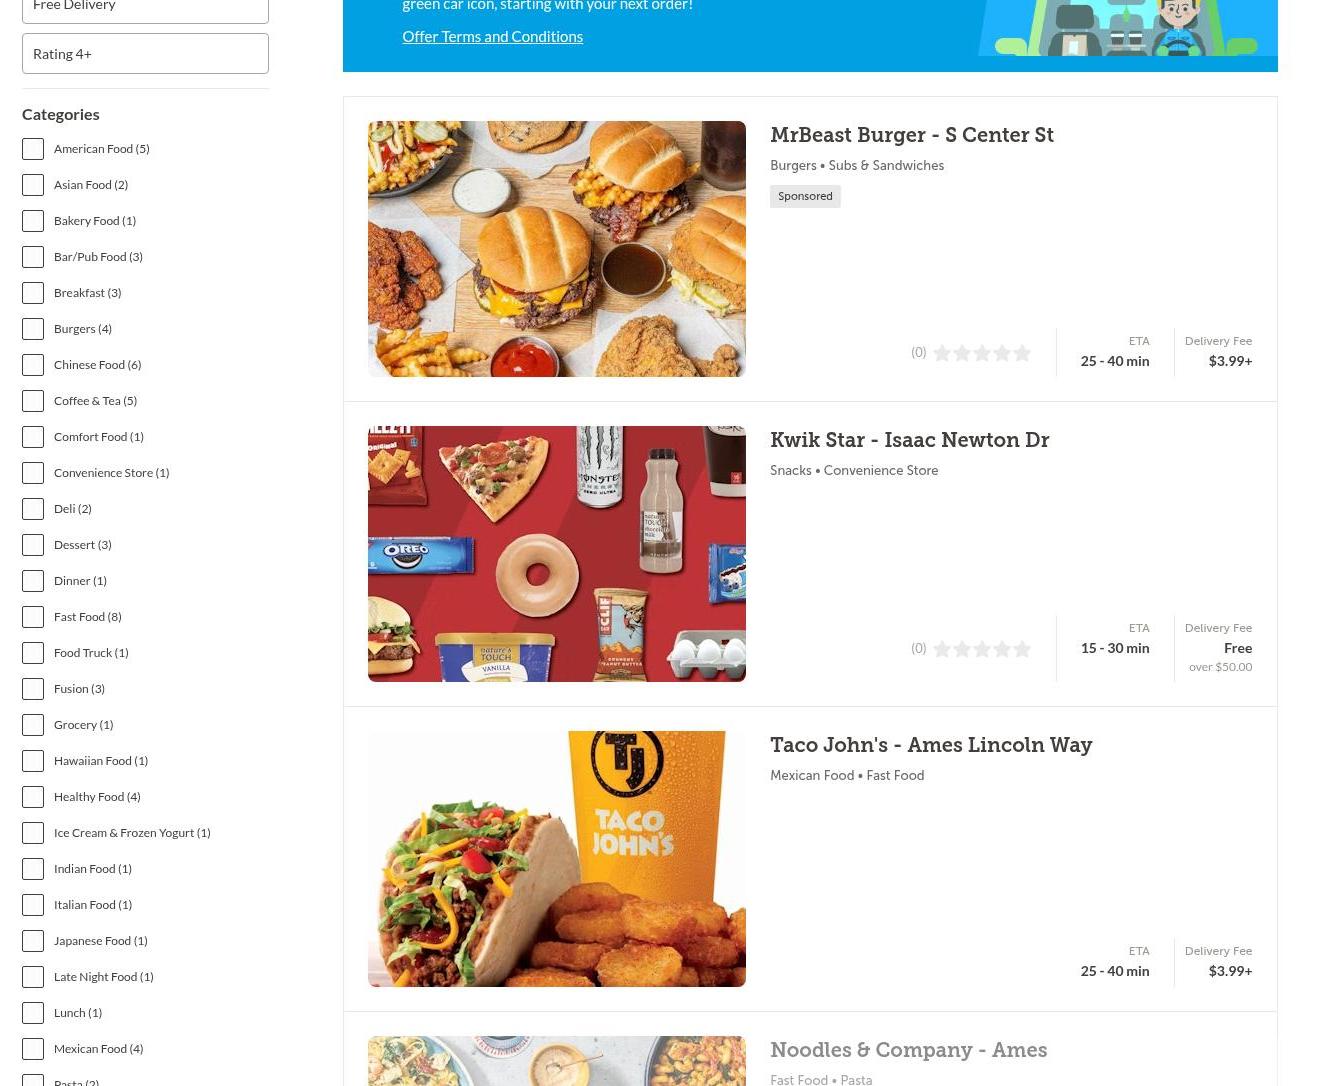The width and height of the screenshot is (1330, 1086).
Task: Click Kwik Star star rating icons
Action: click(x=981, y=649)
